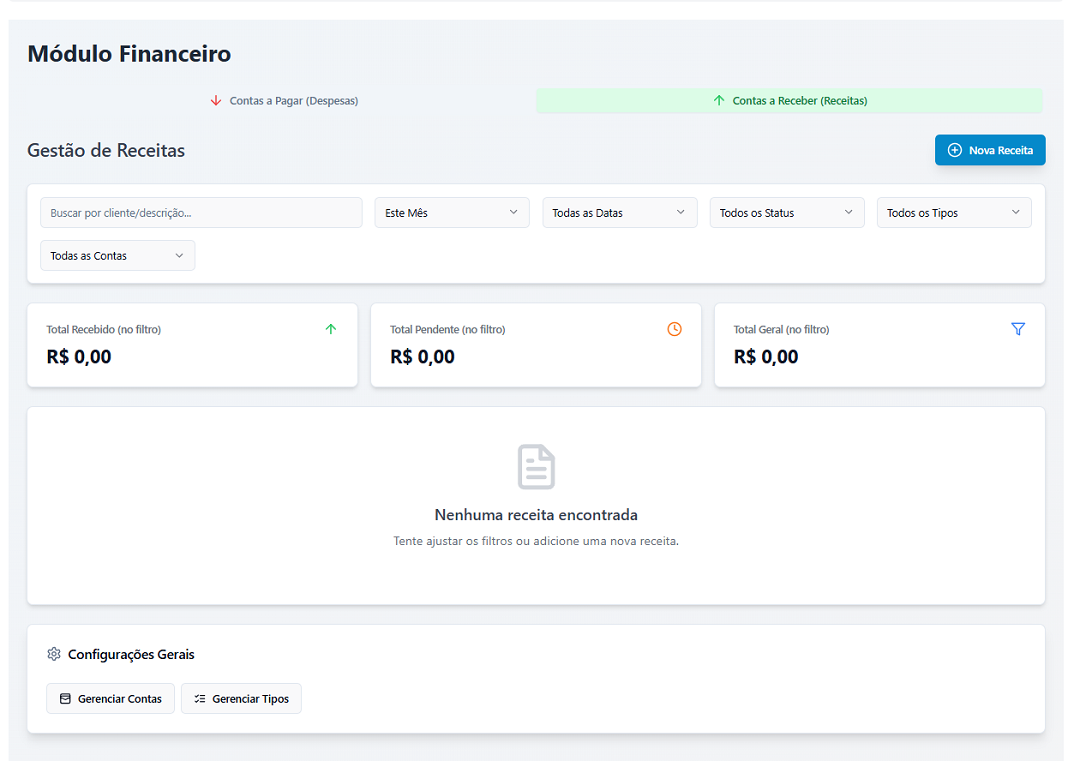1080x761 pixels.
Task: Click the green up arrow icon for Contas a Receber
Action: pos(719,101)
